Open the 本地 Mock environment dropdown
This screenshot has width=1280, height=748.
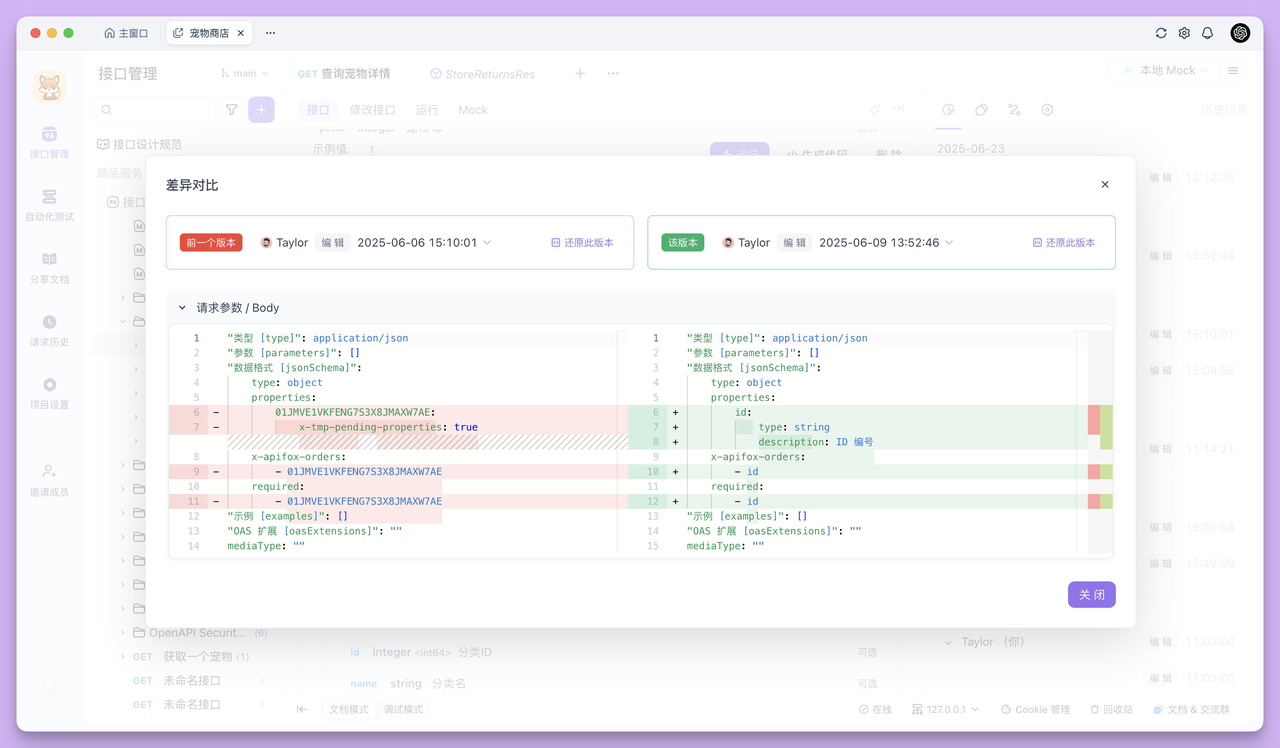[1166, 70]
